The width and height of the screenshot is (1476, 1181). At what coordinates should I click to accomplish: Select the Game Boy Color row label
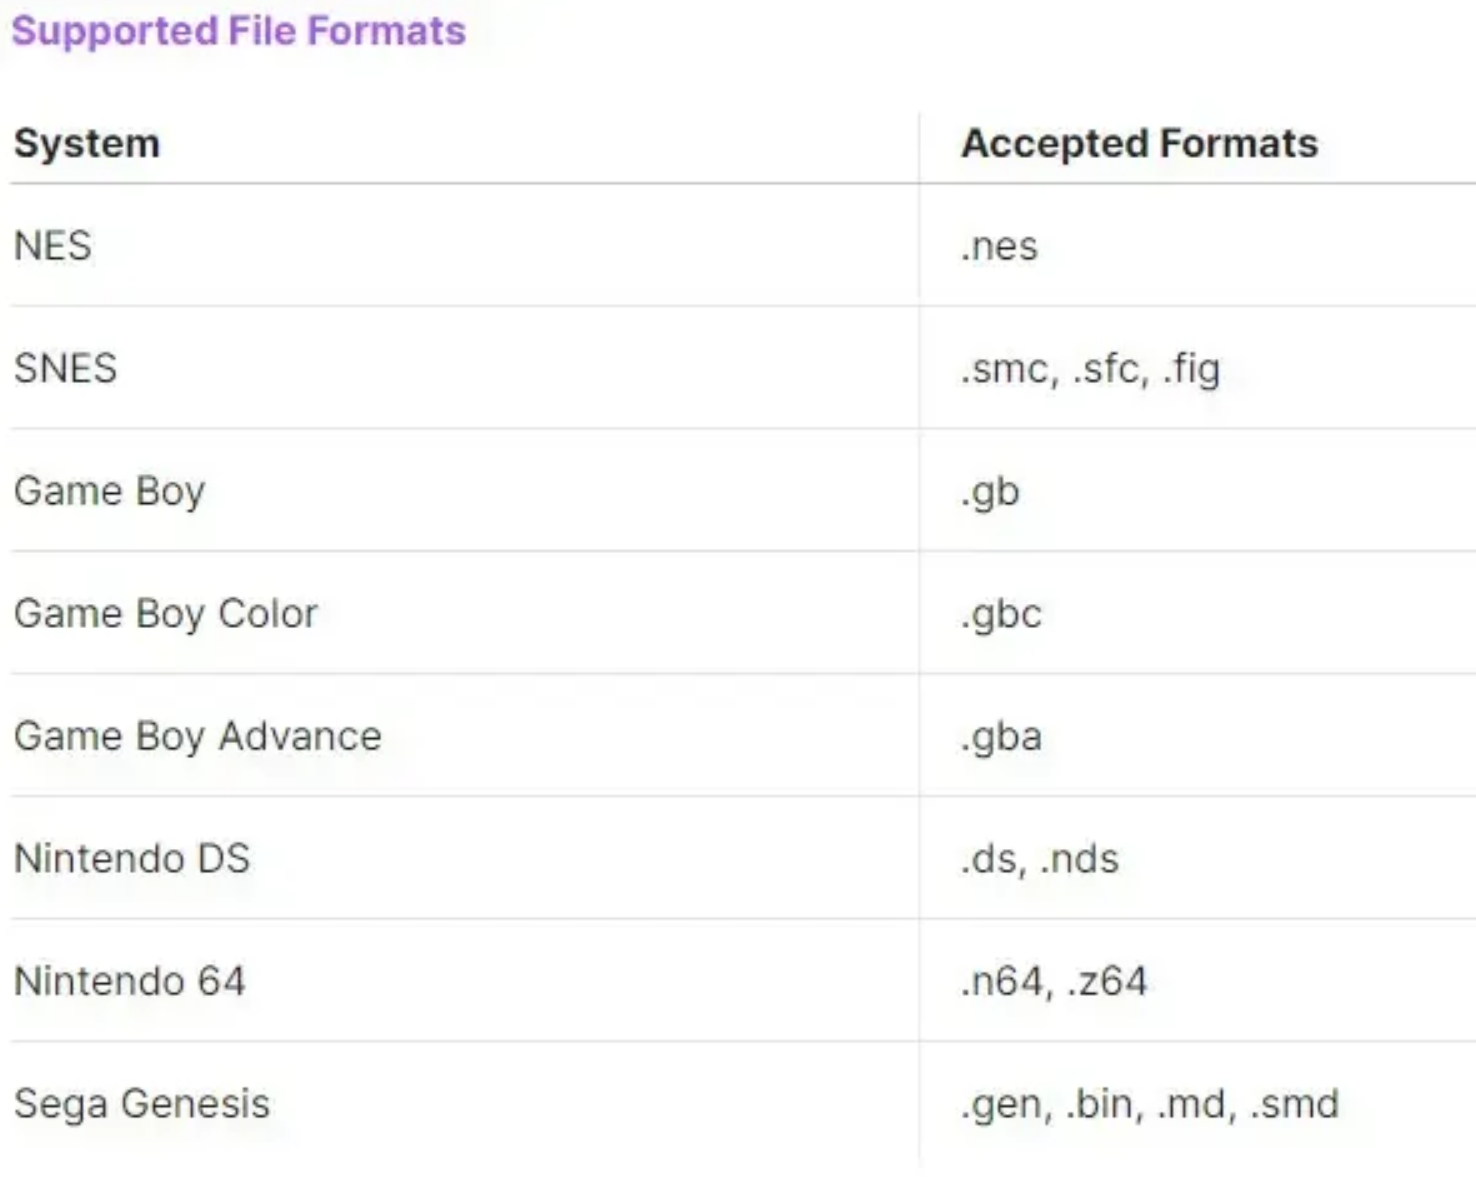point(166,614)
